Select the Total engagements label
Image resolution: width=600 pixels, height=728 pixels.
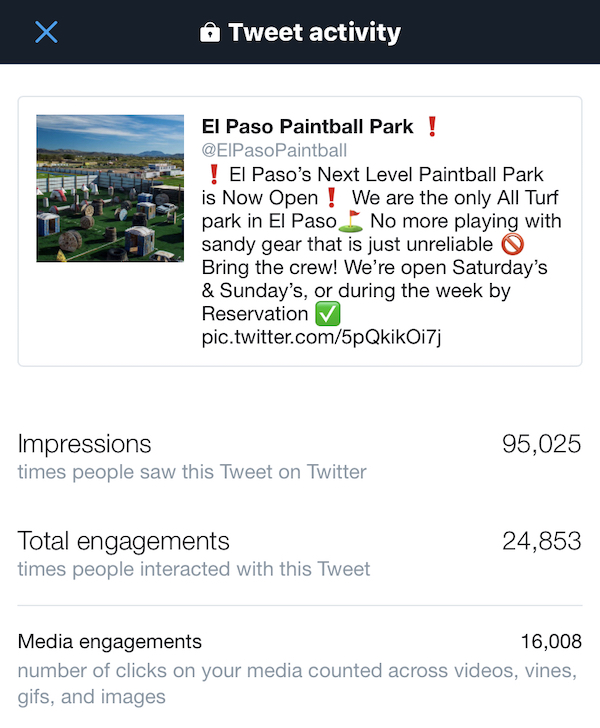click(x=124, y=541)
